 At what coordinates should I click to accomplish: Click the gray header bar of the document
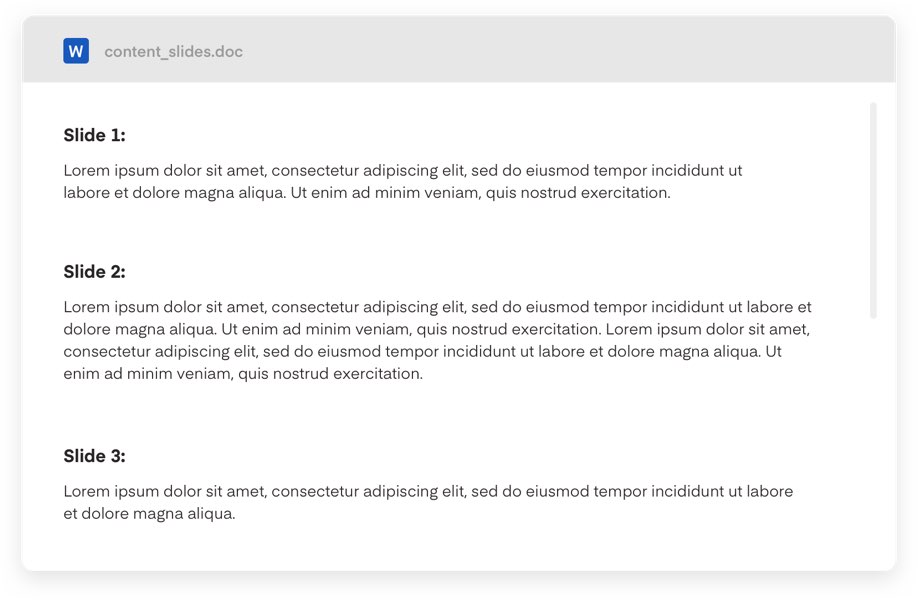coord(459,50)
